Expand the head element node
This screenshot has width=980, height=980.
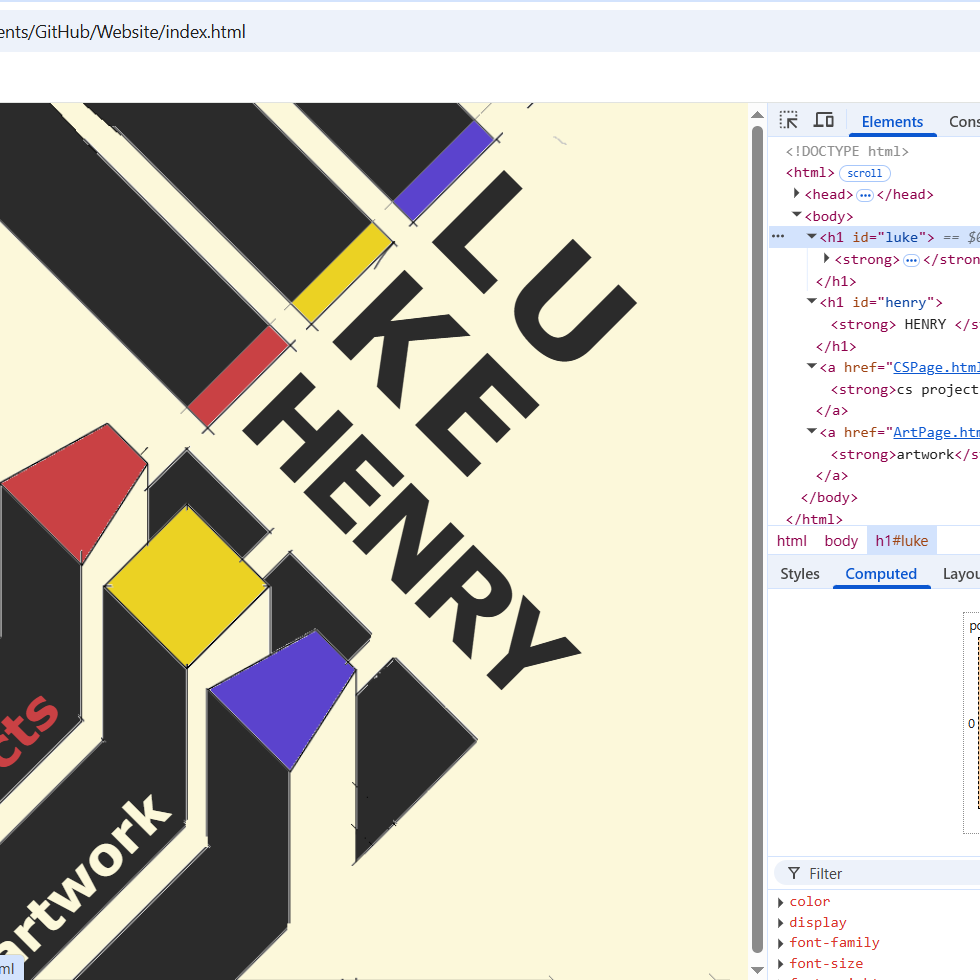[797, 194]
